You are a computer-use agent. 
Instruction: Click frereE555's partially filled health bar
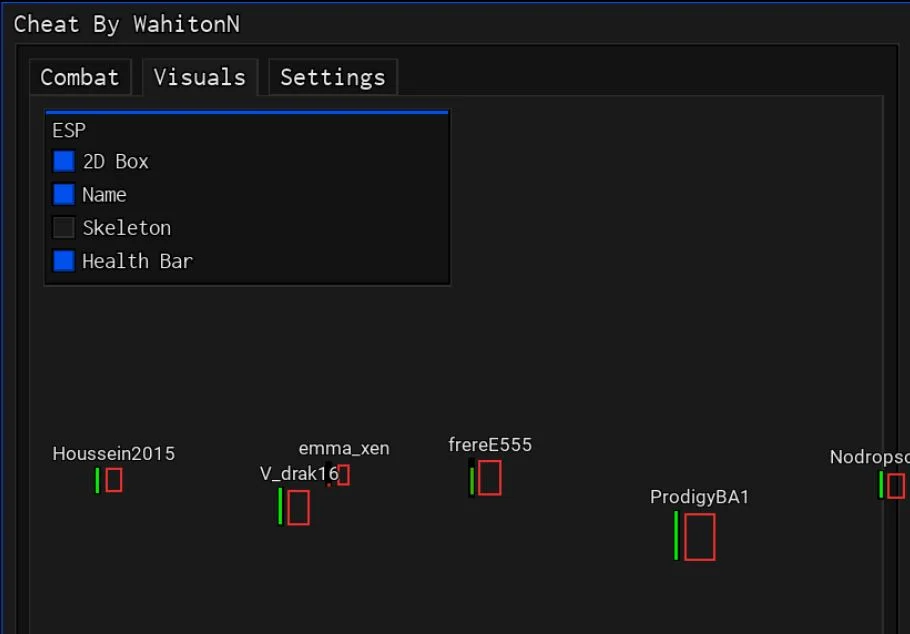click(472, 478)
